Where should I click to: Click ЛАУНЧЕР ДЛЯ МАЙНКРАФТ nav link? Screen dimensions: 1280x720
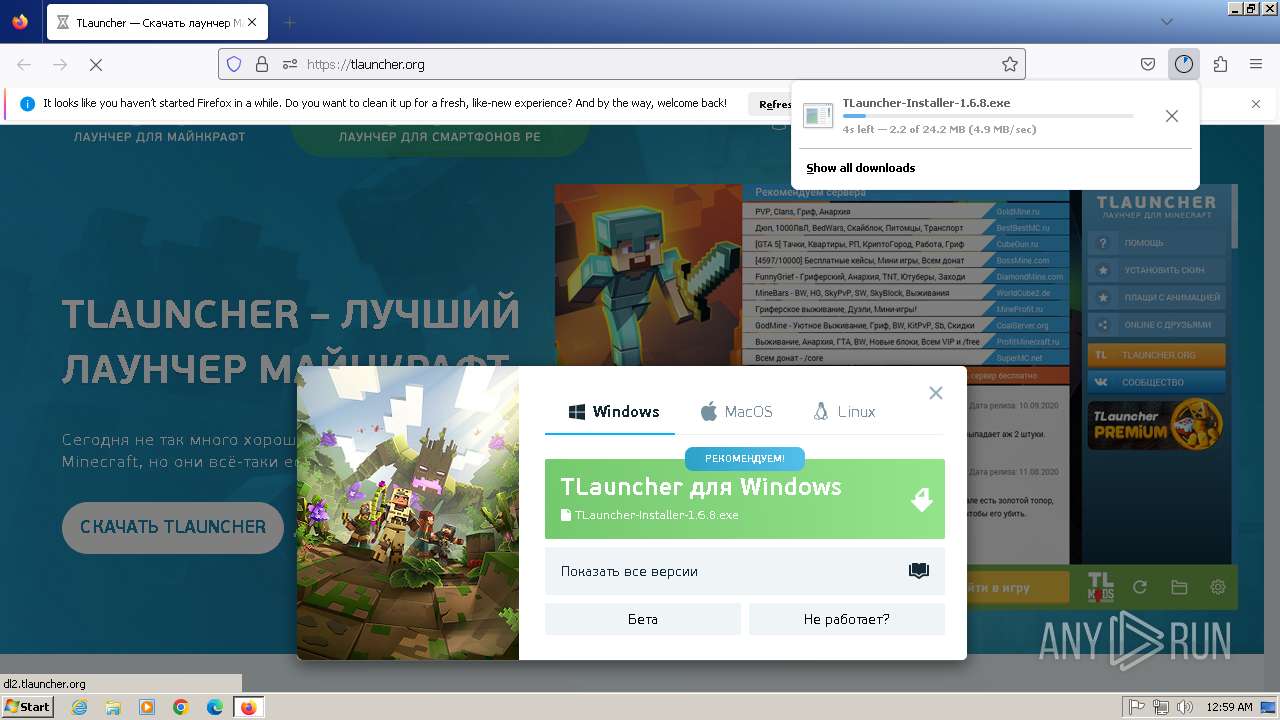(159, 136)
